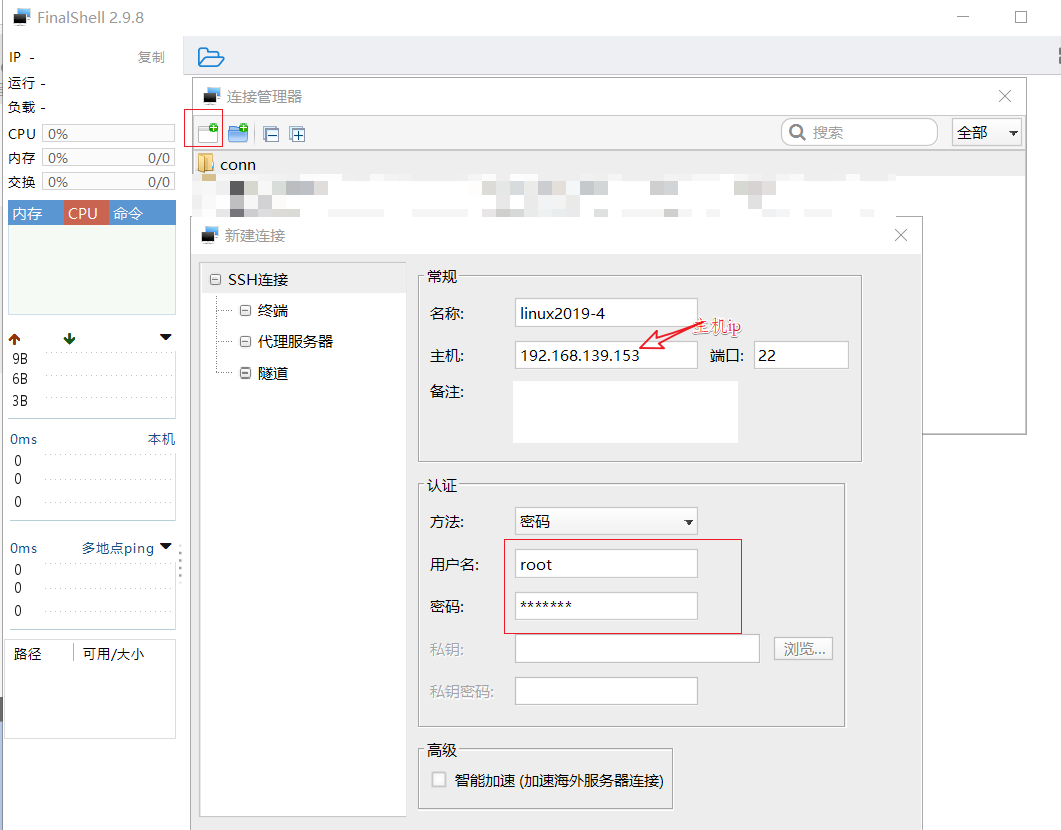Open the network graph dropdown triangle
1061x830 pixels.
166,337
